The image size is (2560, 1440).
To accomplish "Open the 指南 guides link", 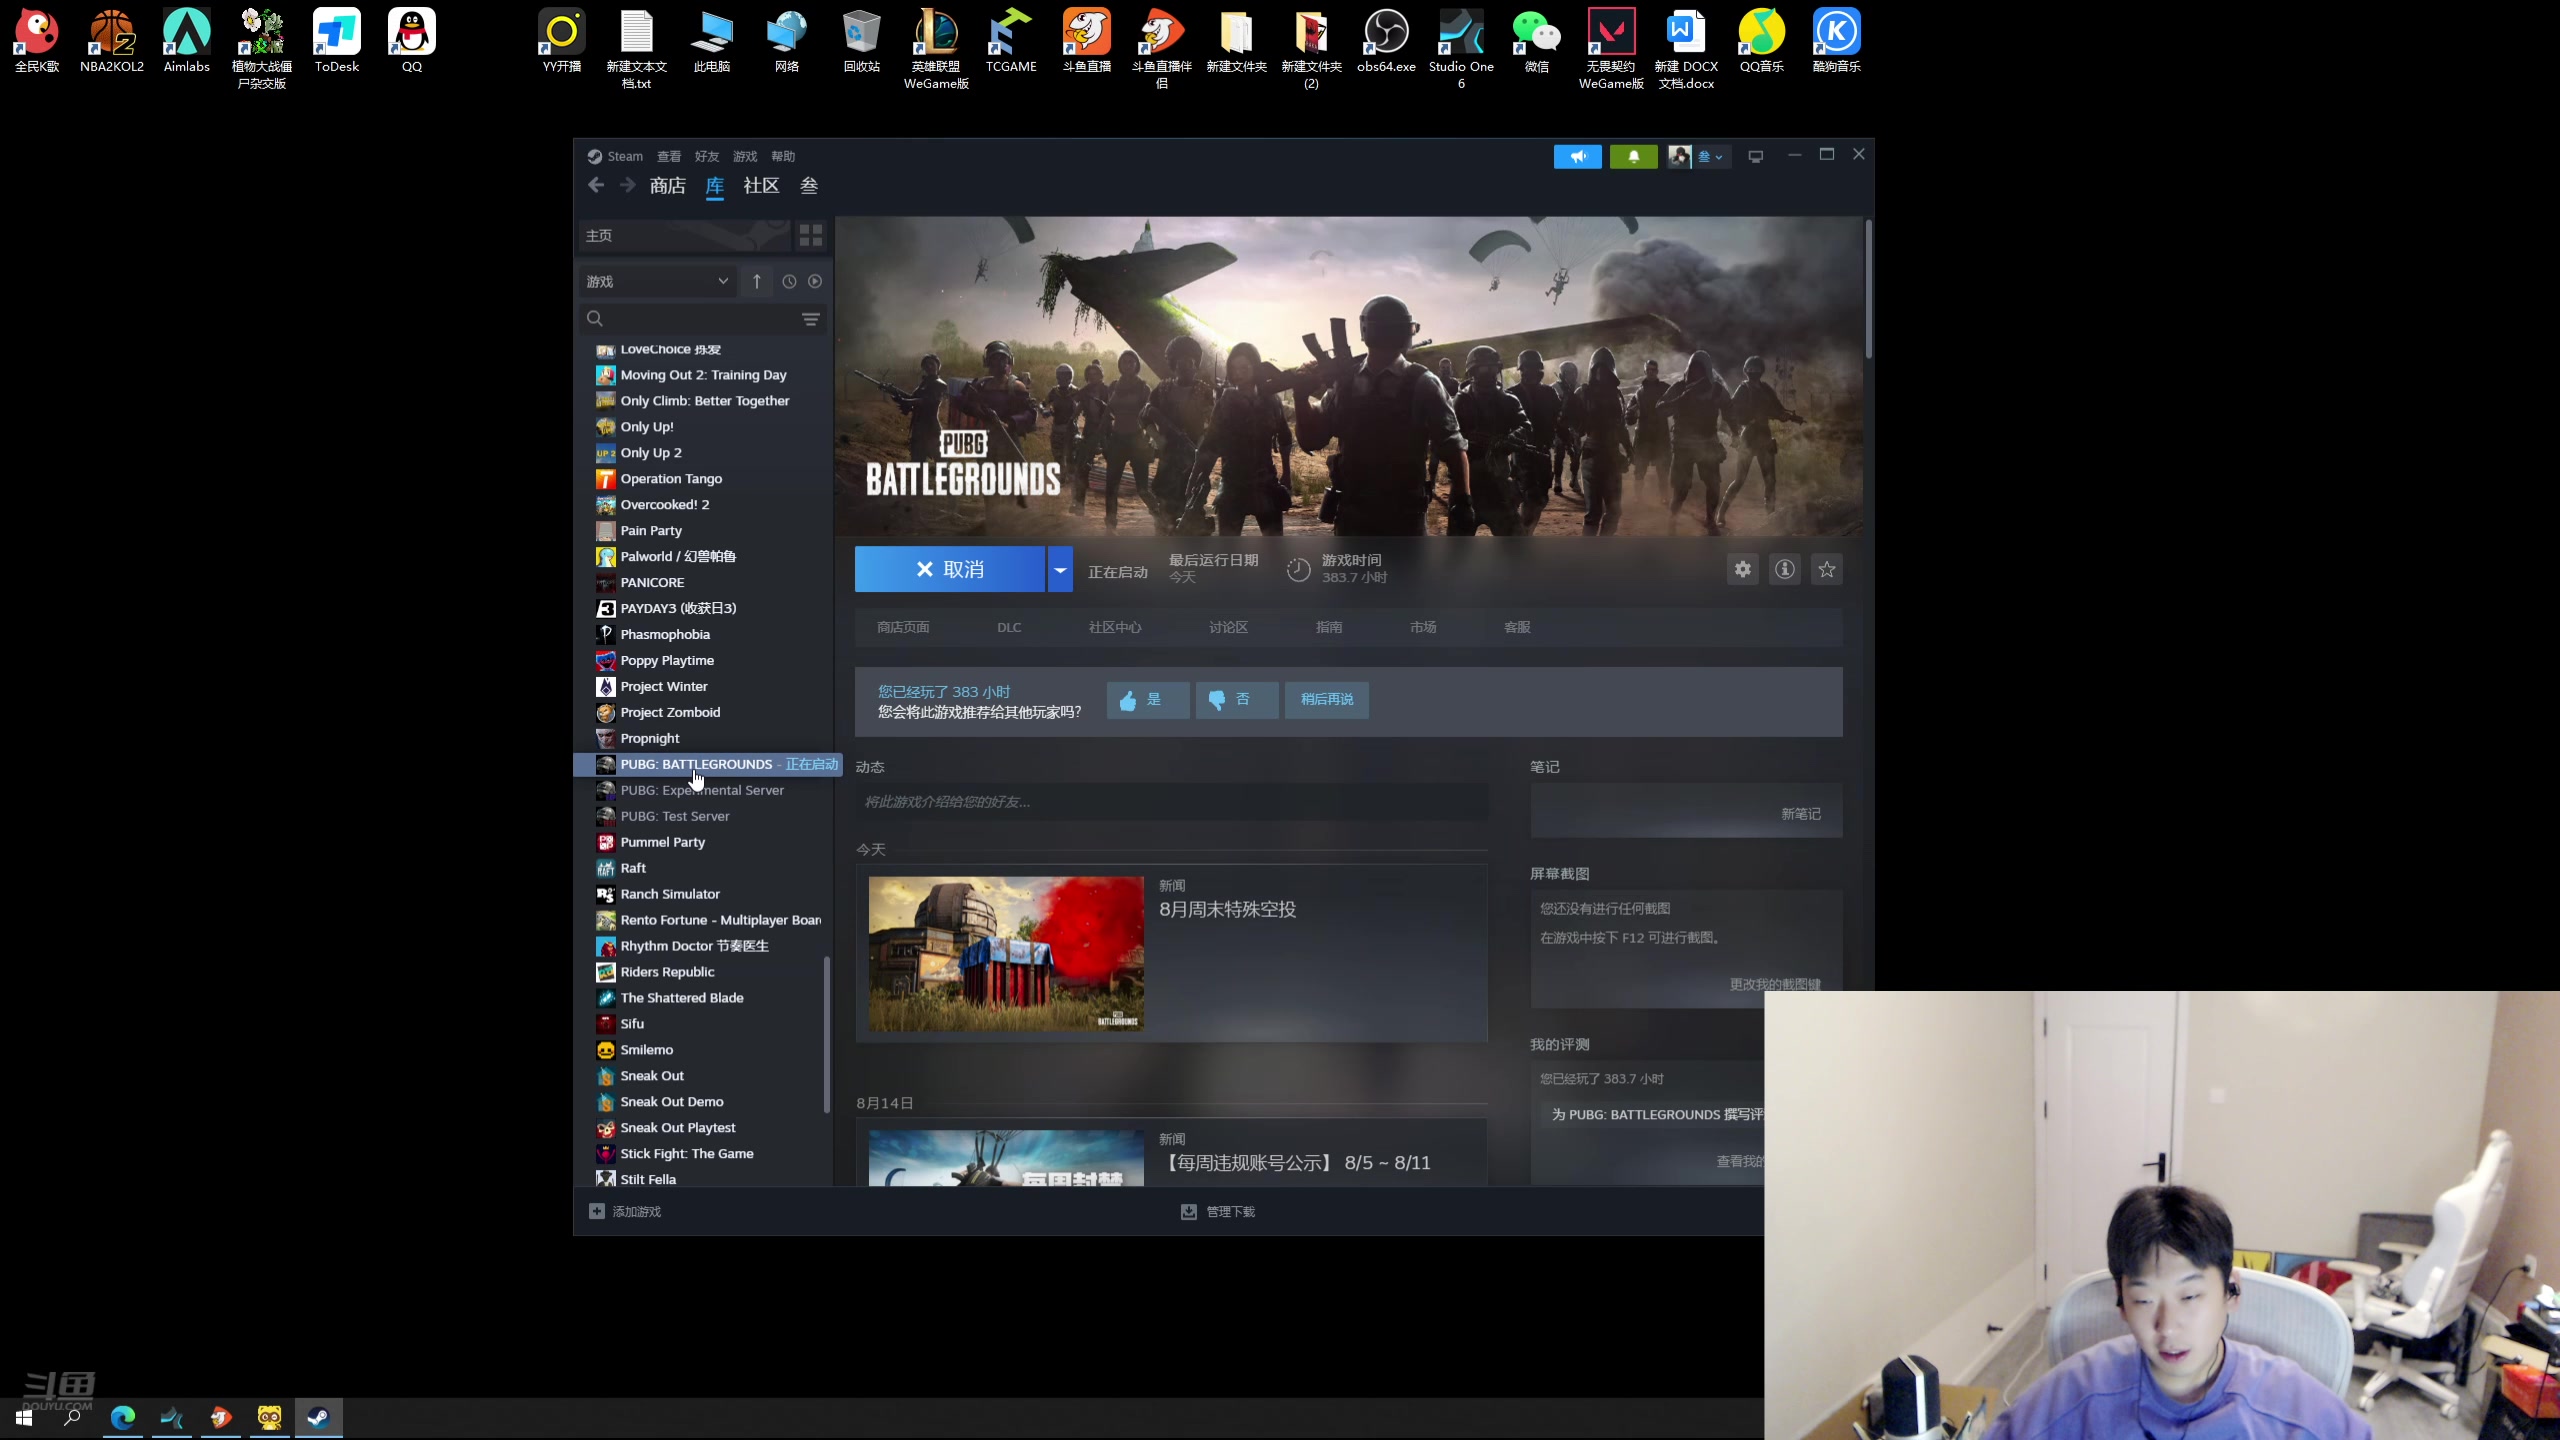I will pyautogui.click(x=1329, y=627).
